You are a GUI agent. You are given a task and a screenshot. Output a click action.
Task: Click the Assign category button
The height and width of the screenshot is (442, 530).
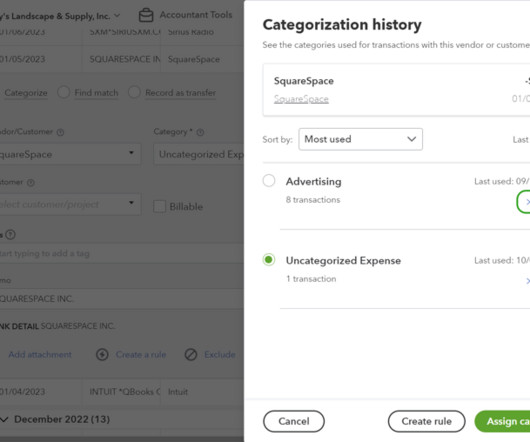(x=503, y=421)
